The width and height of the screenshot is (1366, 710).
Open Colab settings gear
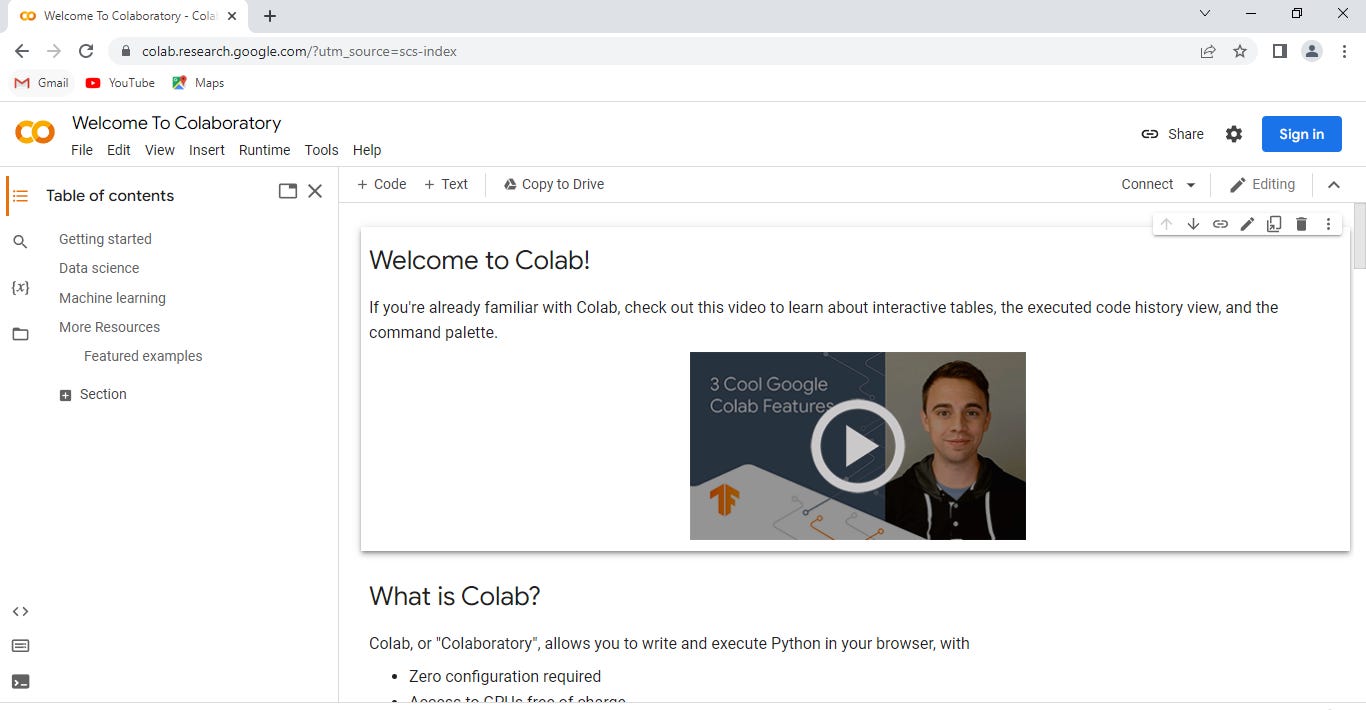[1234, 134]
